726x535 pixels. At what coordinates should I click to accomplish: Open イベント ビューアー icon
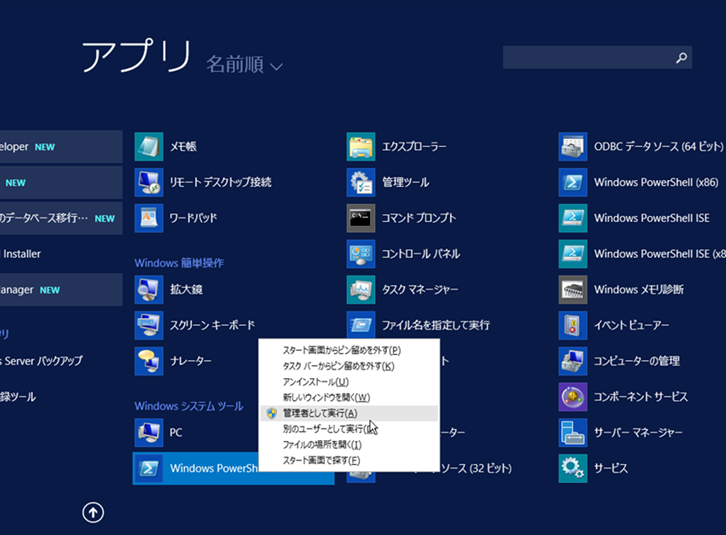(x=573, y=325)
